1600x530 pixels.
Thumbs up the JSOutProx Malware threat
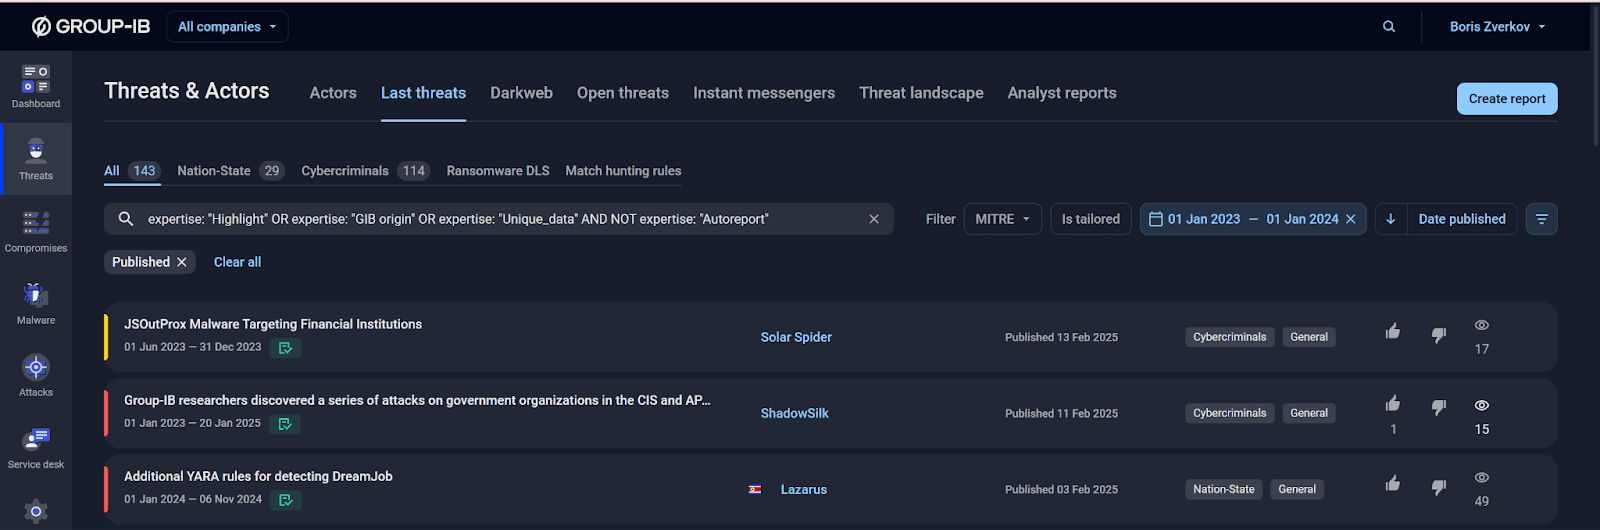(1392, 332)
